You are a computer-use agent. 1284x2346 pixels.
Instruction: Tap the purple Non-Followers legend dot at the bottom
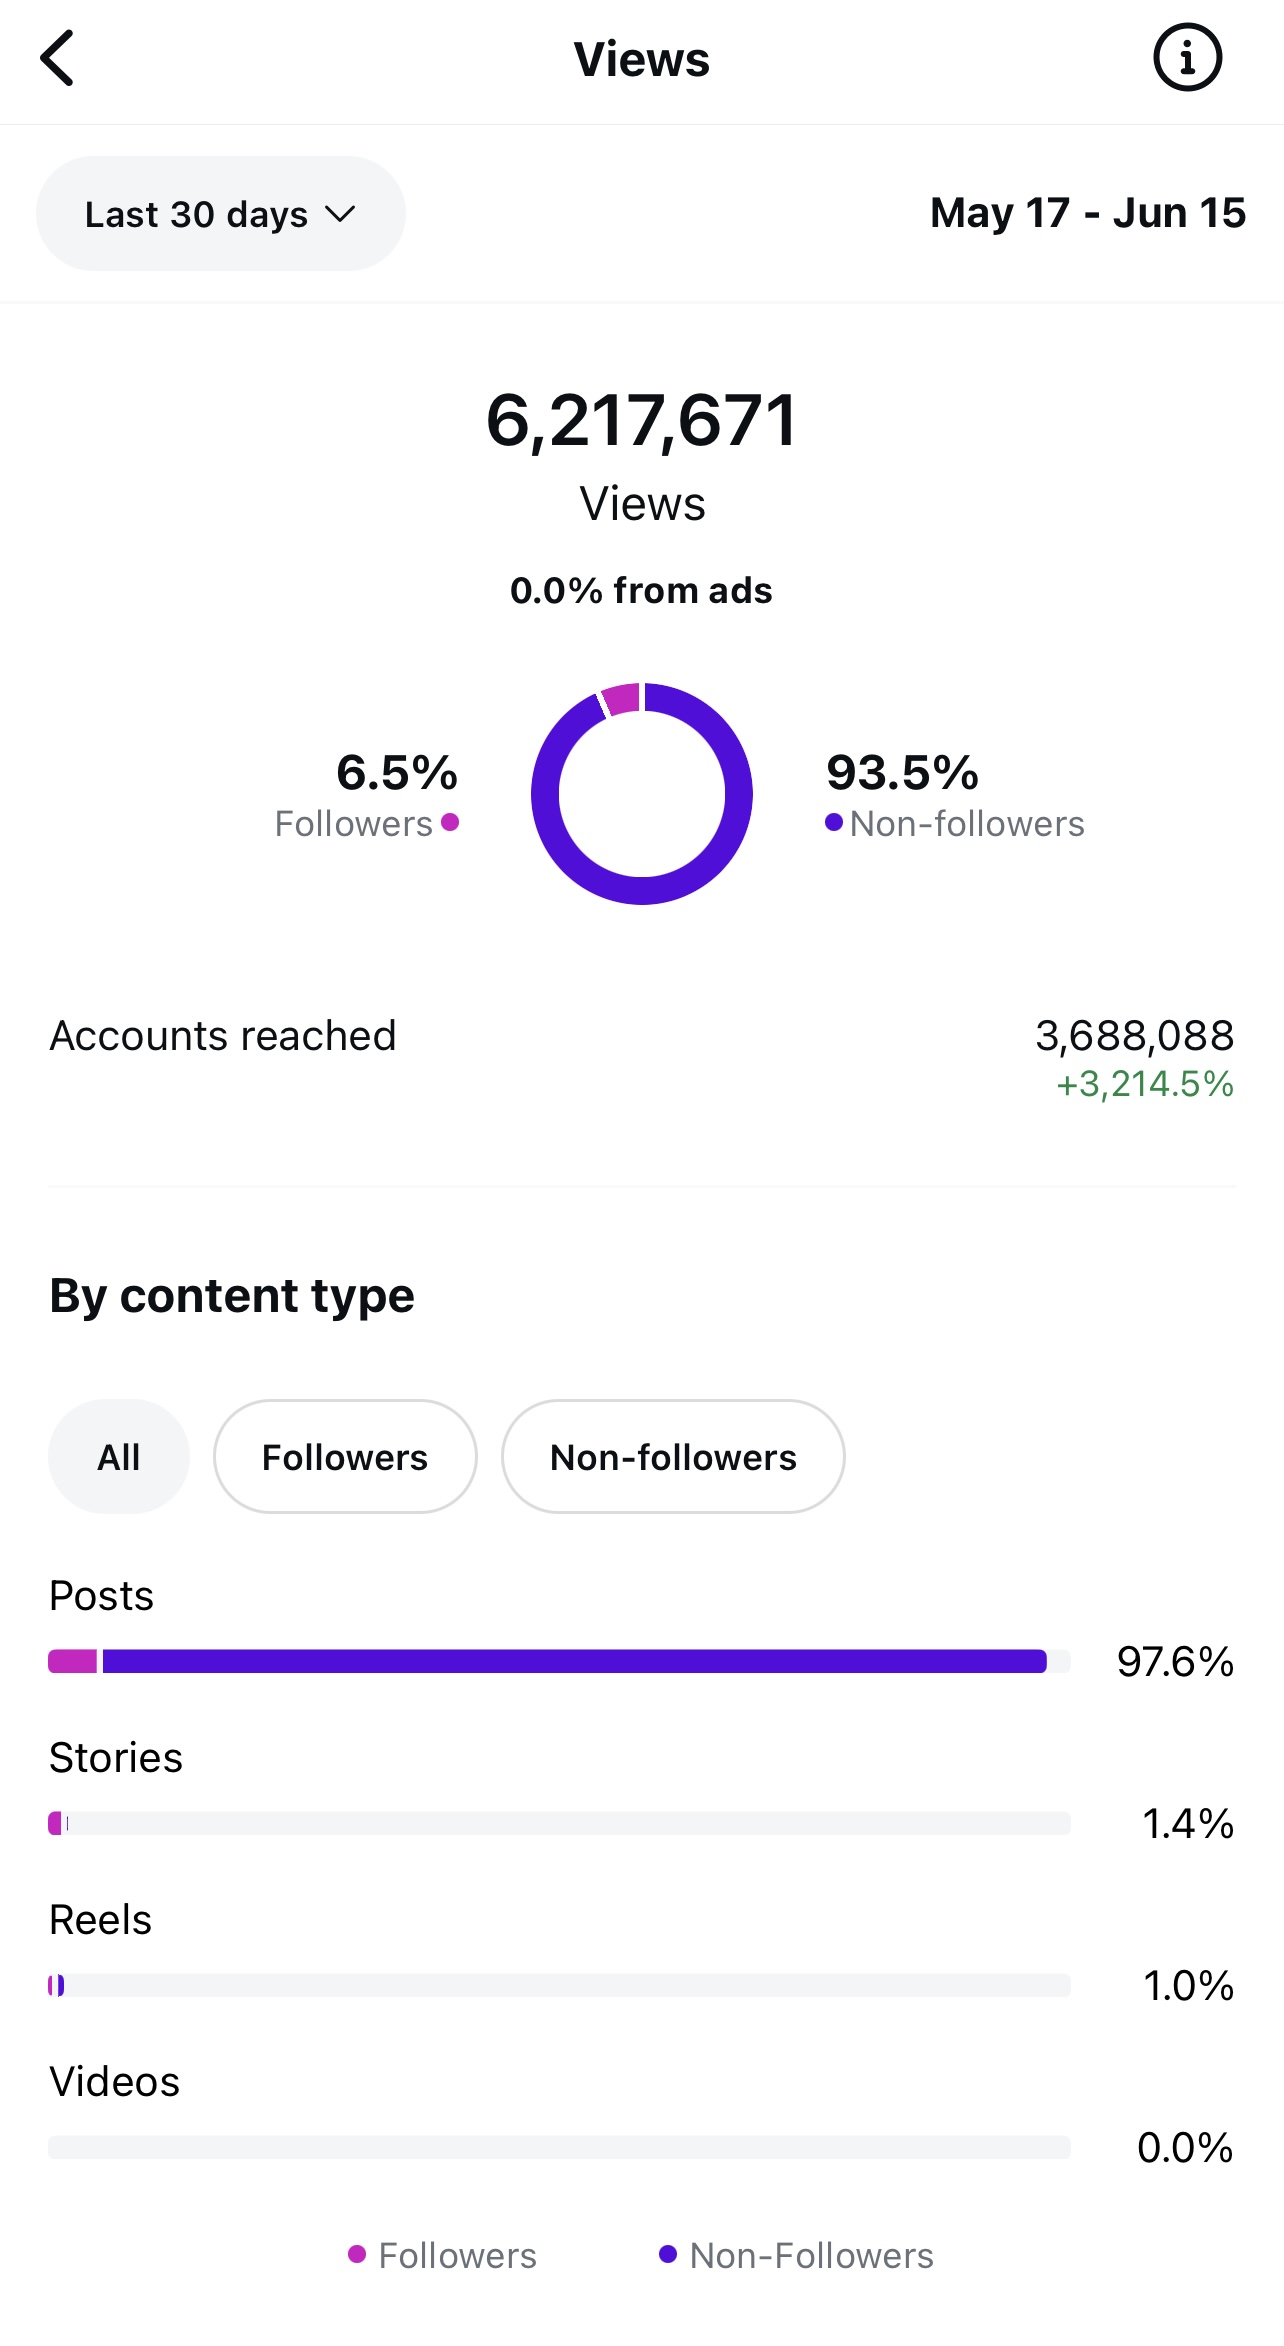tap(668, 2254)
